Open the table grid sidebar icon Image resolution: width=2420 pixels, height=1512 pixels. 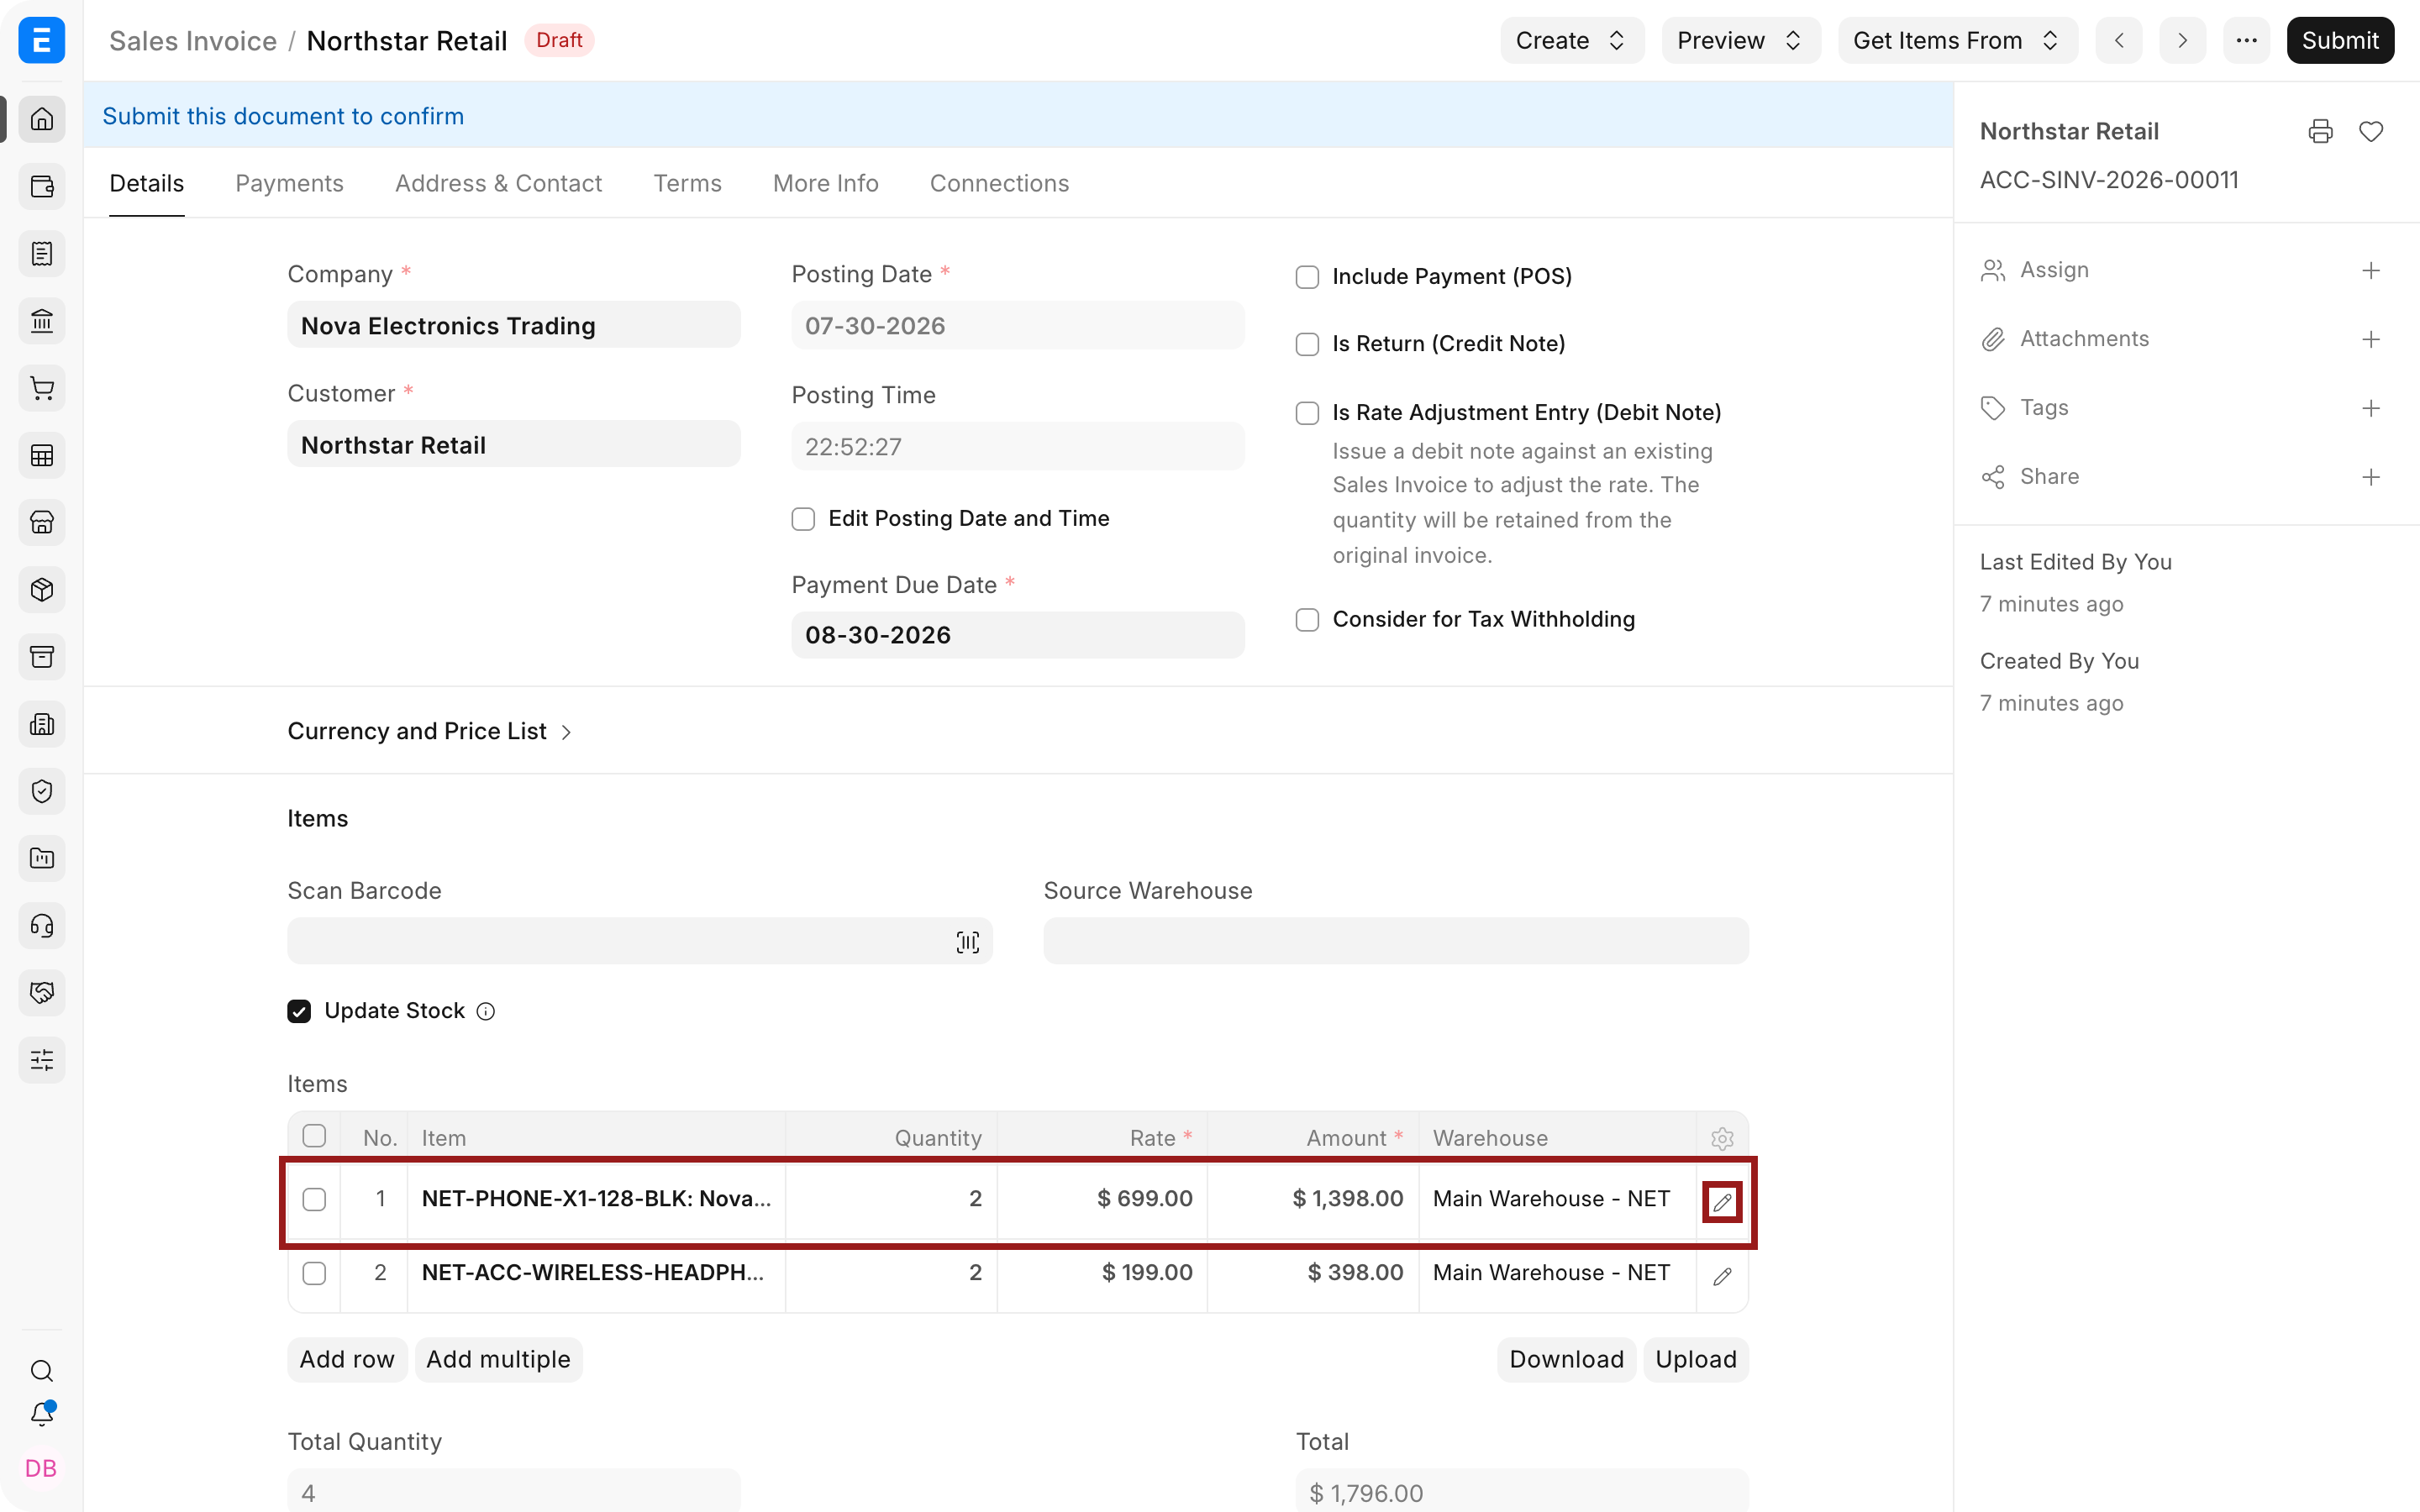41,455
